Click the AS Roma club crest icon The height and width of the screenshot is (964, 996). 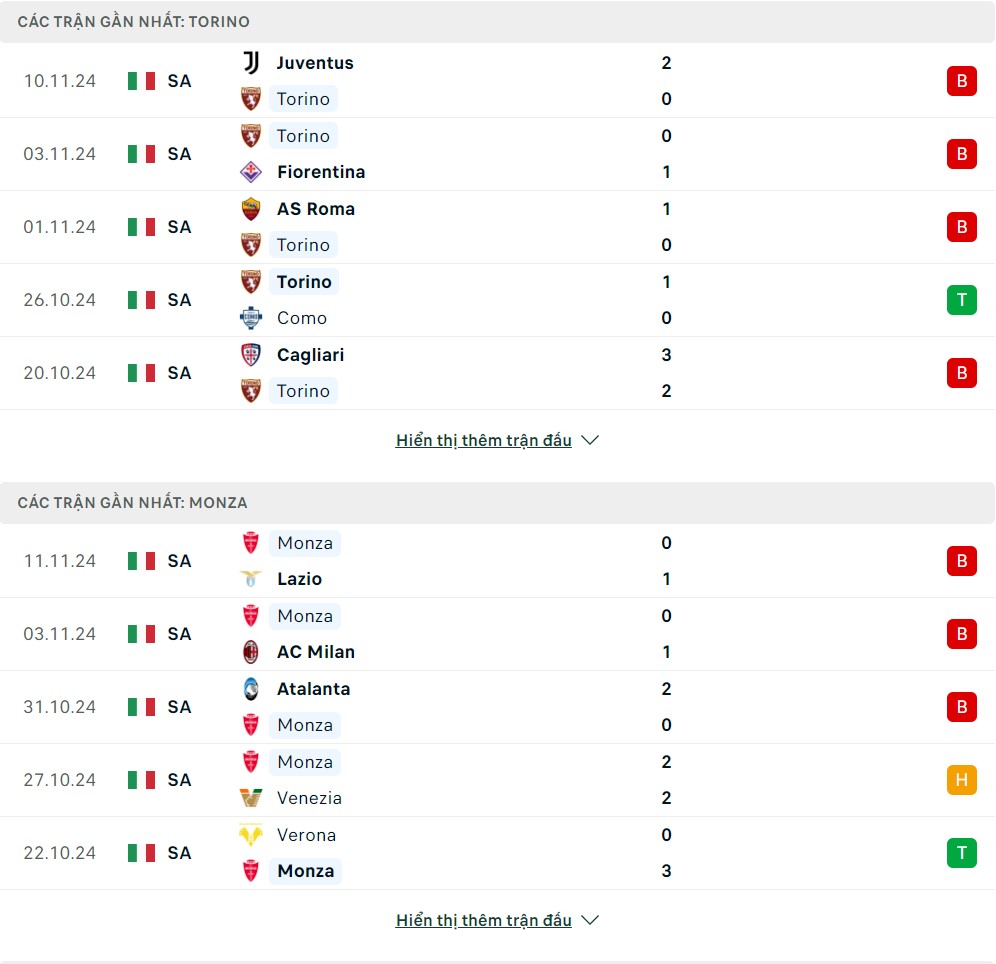251,209
